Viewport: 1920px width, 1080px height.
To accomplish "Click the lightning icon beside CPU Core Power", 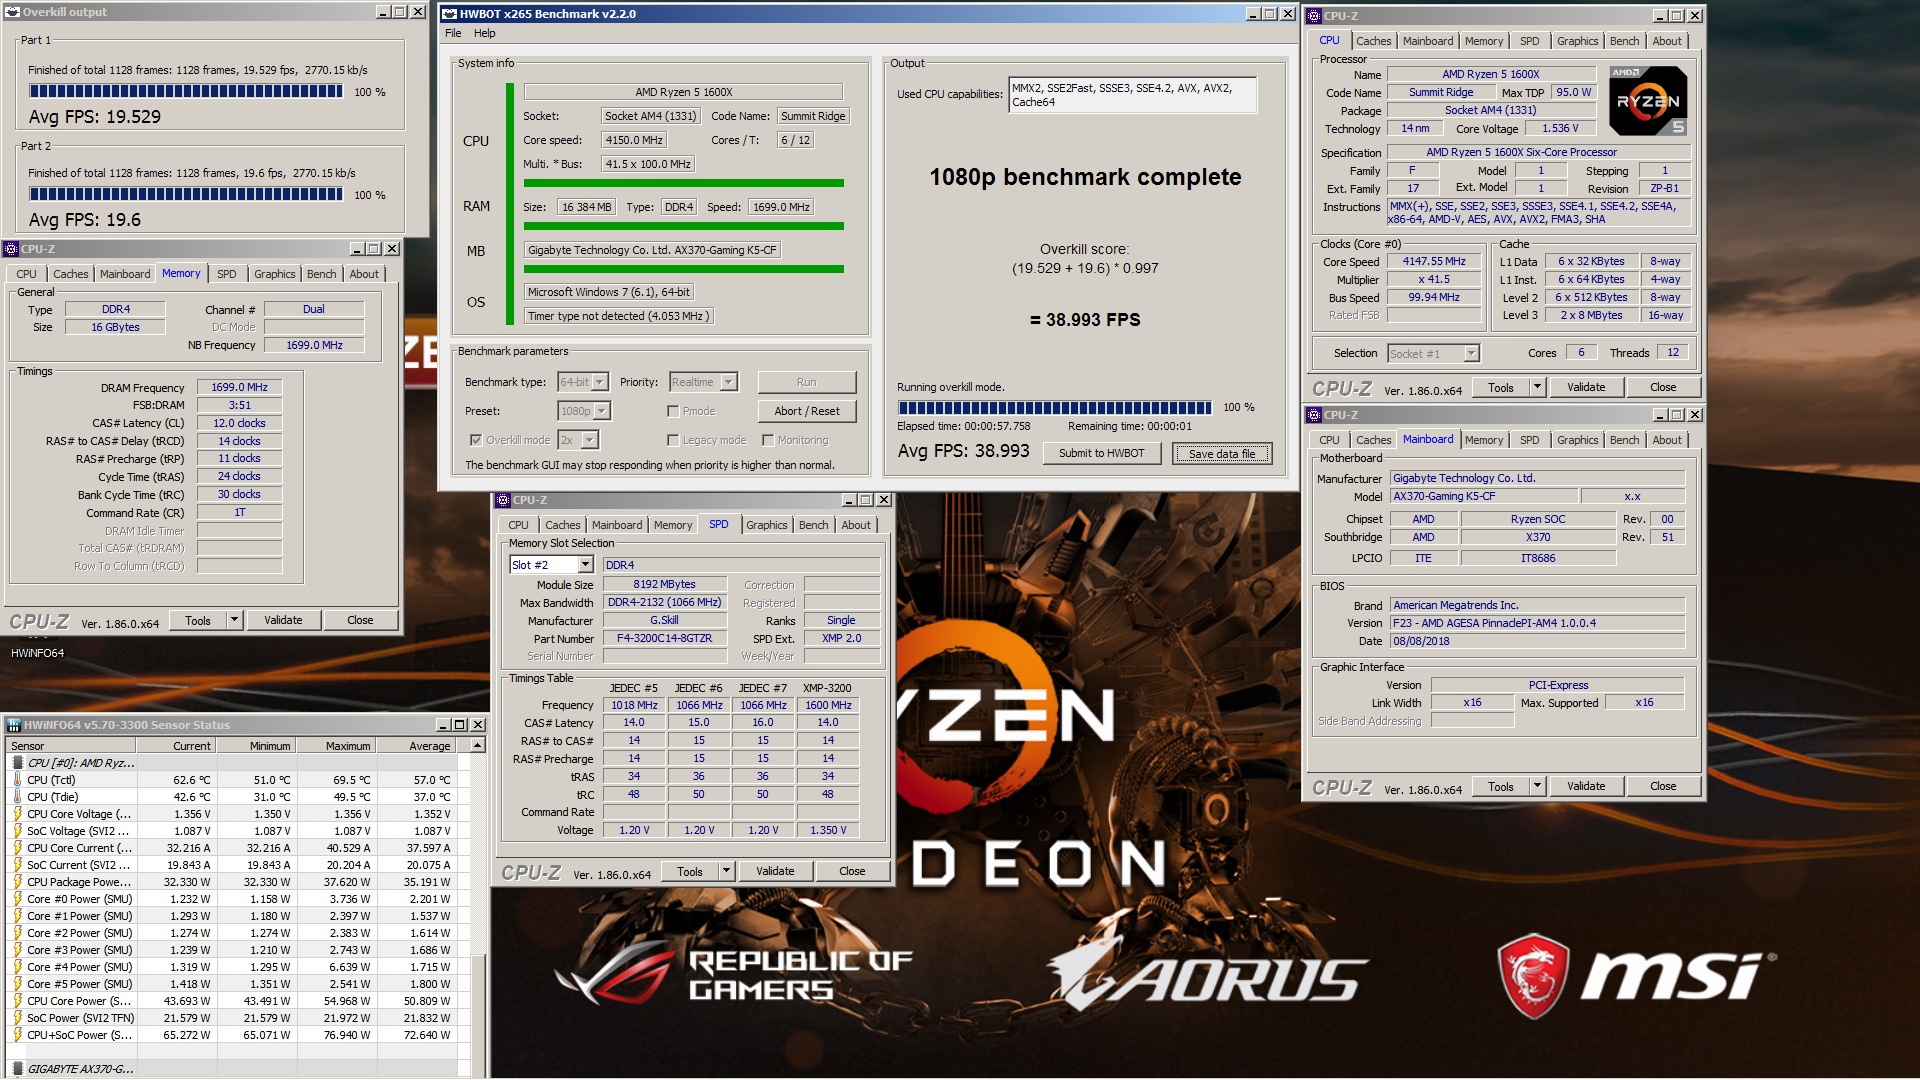I will 17,1001.
